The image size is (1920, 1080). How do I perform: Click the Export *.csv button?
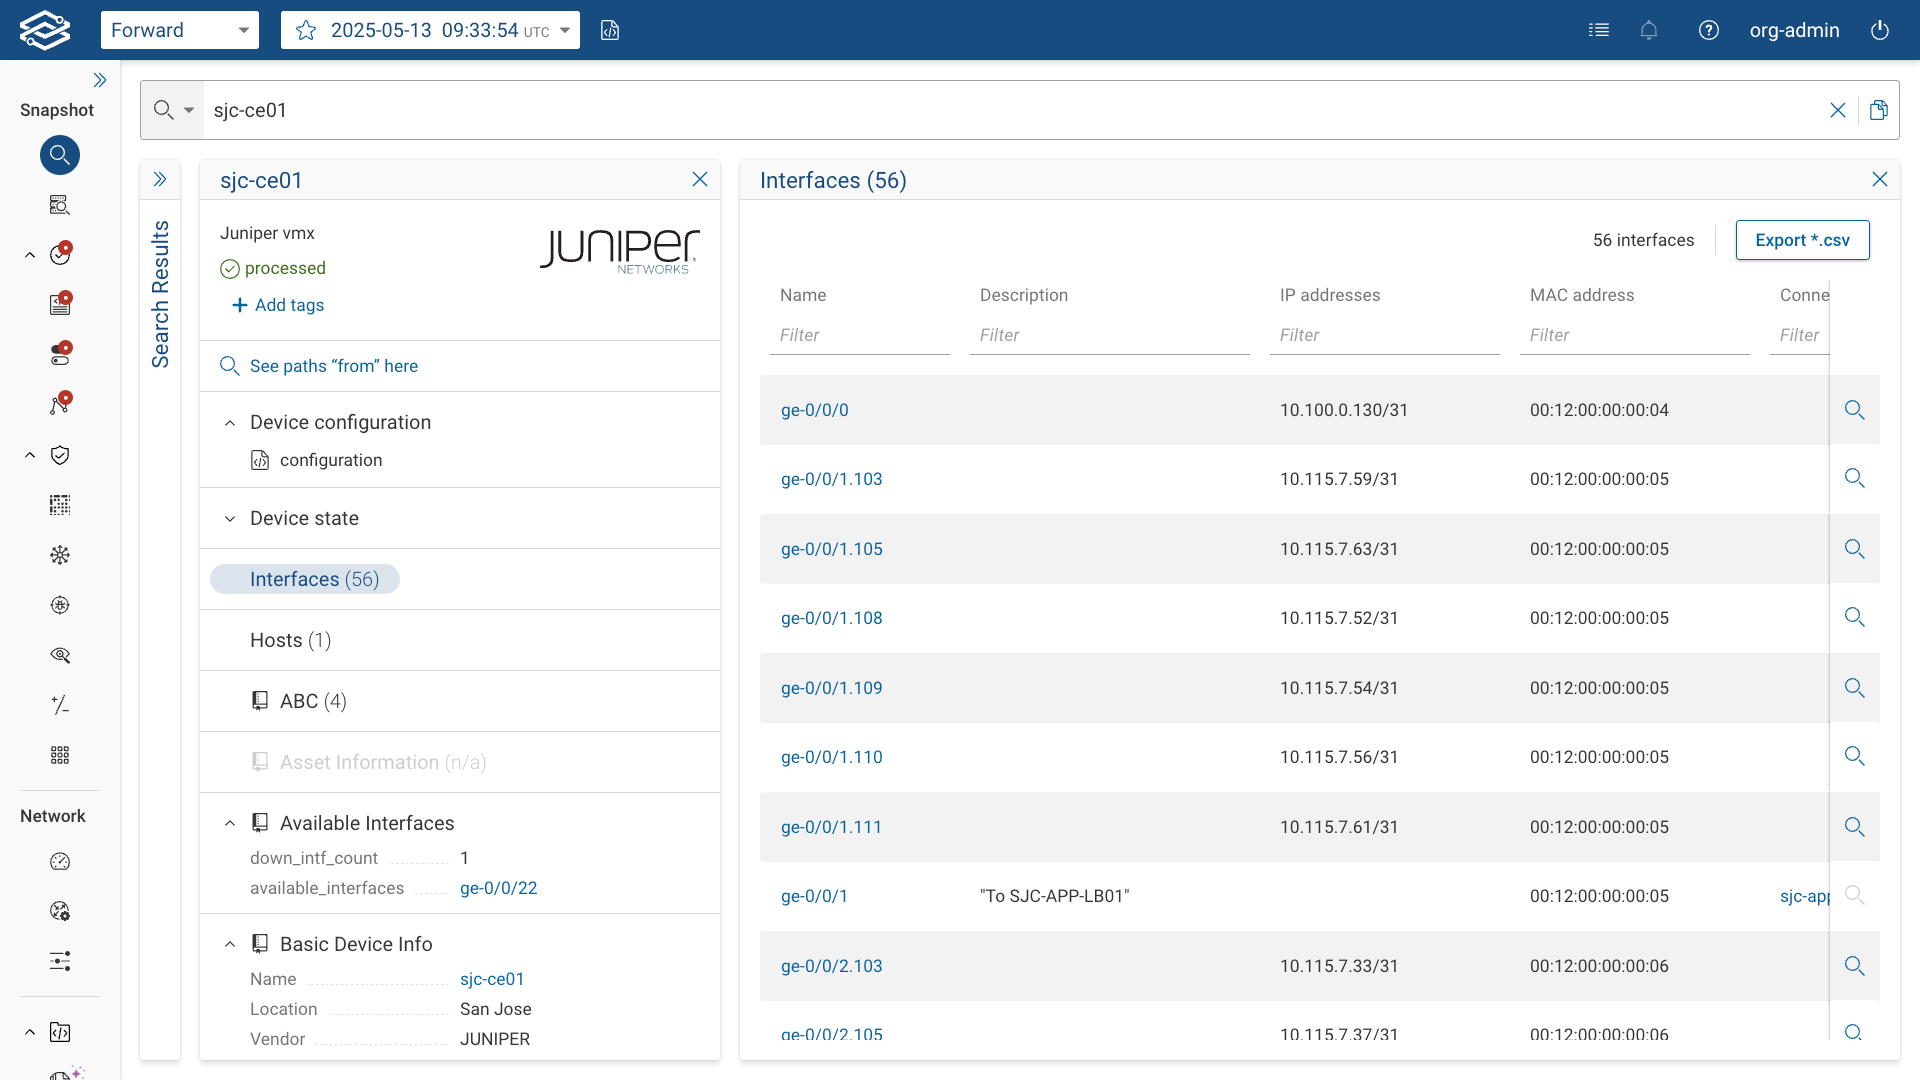click(x=1803, y=240)
